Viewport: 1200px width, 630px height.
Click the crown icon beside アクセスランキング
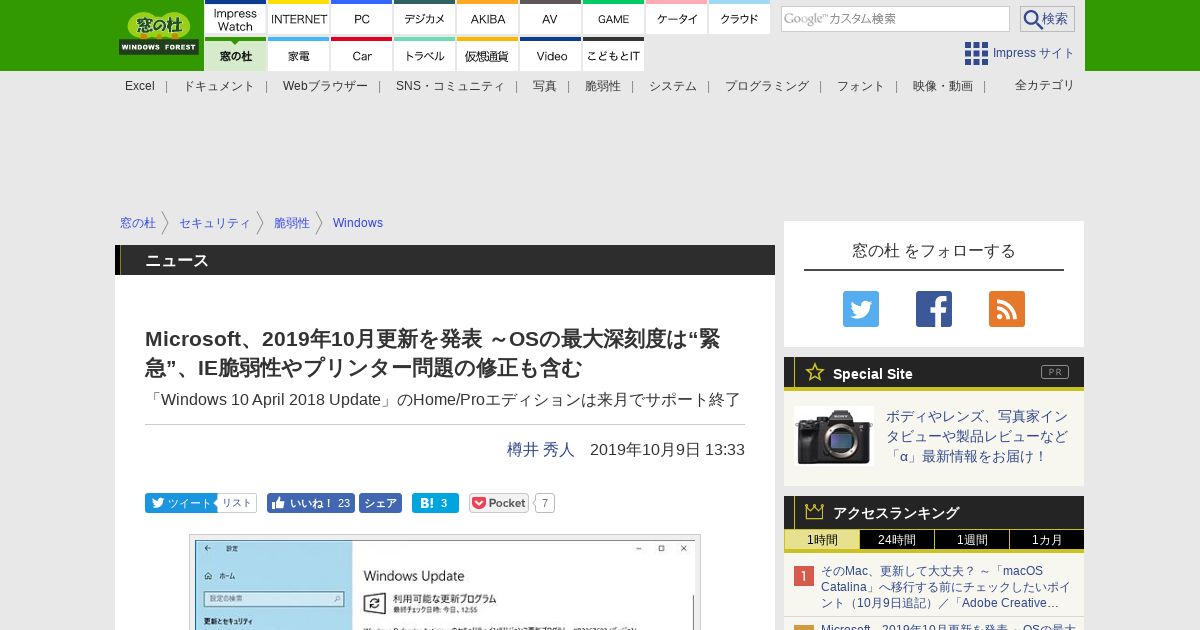[815, 511]
